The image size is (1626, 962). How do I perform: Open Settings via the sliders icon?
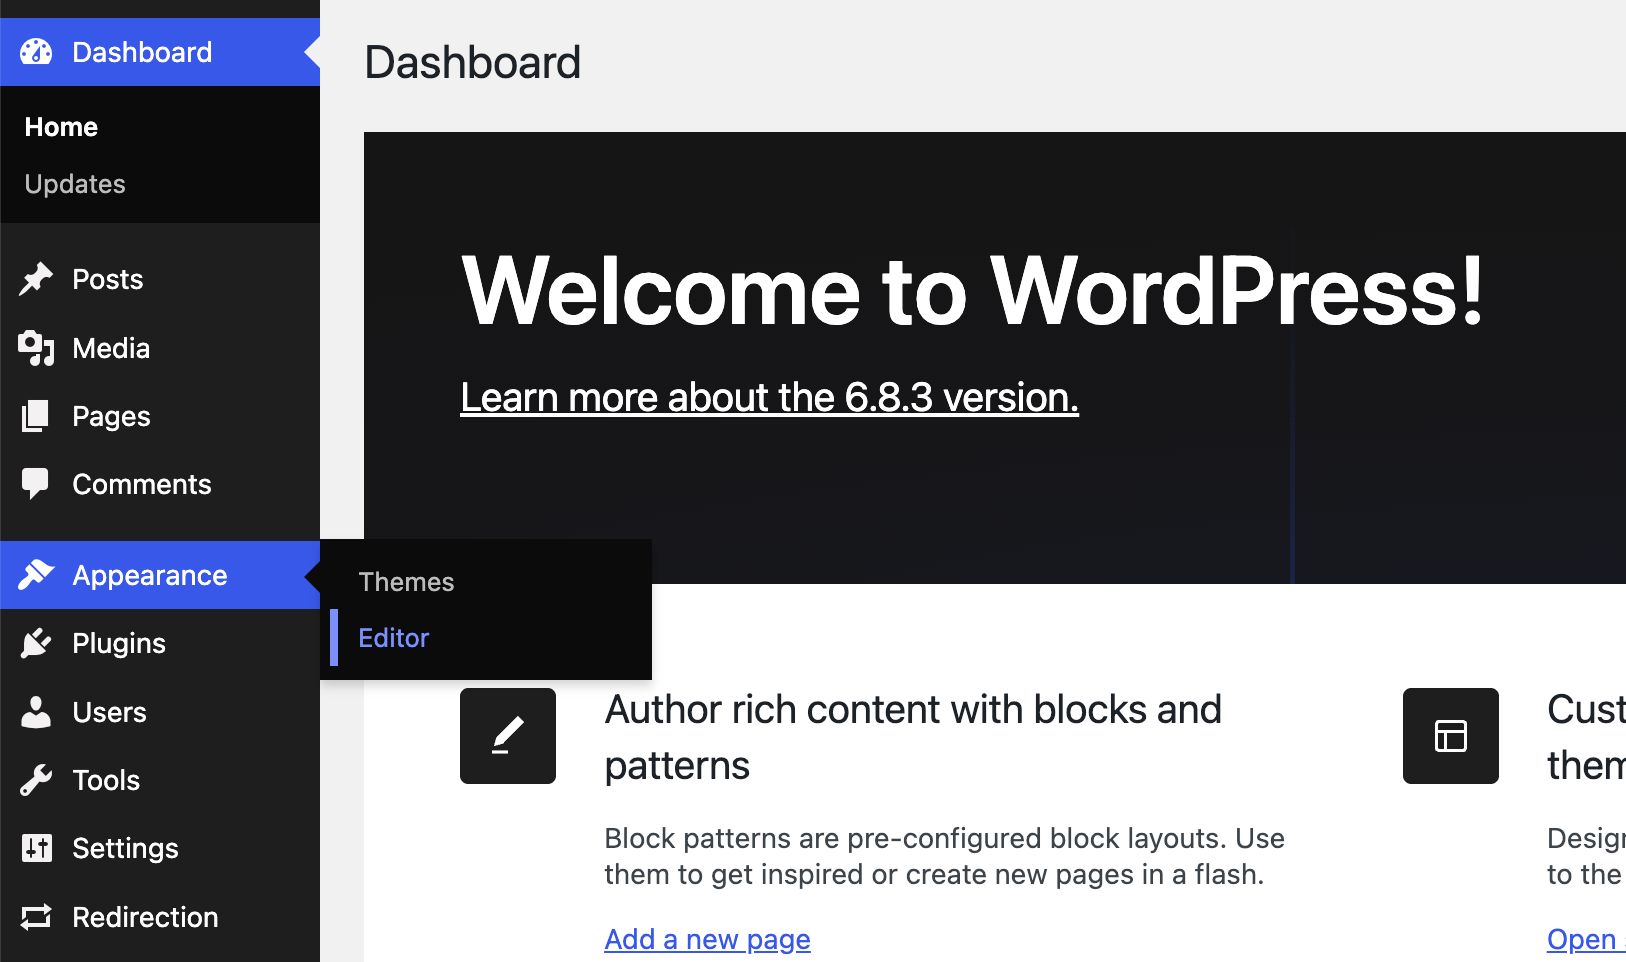point(37,848)
